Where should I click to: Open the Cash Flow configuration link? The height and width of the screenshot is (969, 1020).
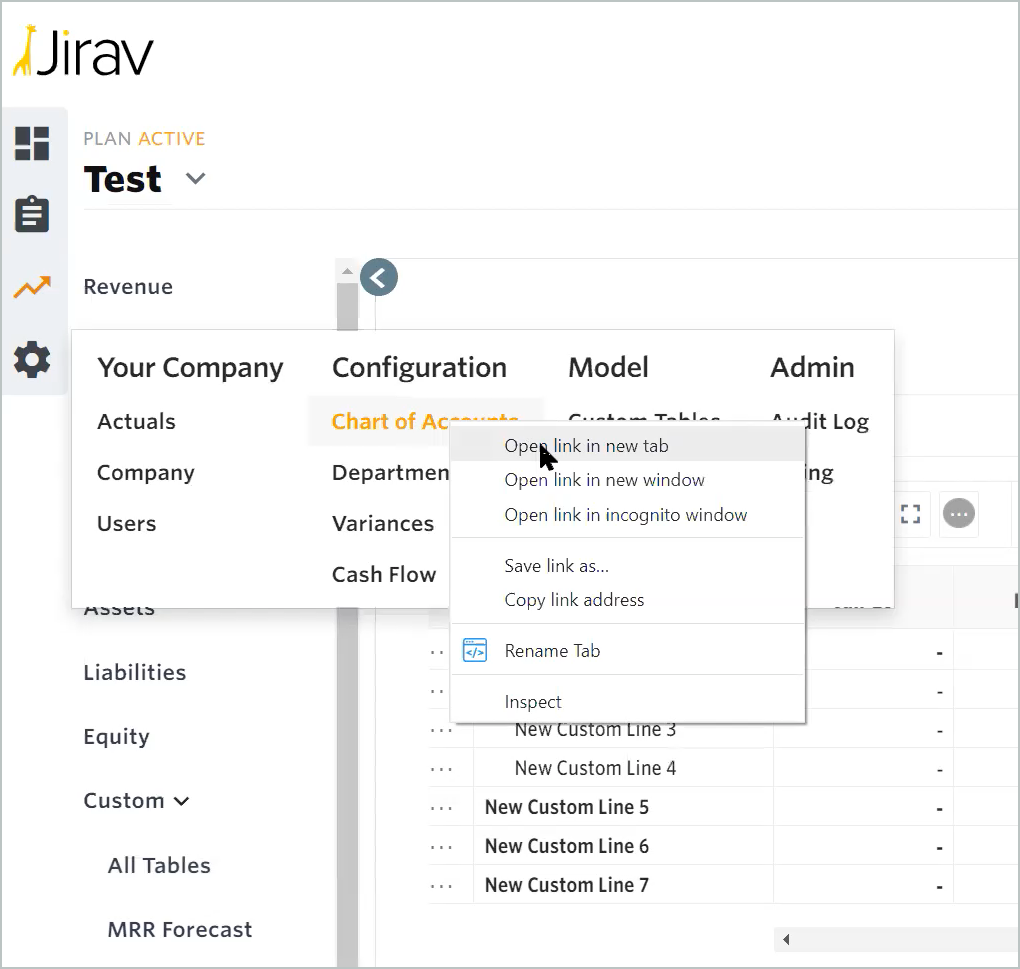tap(384, 575)
